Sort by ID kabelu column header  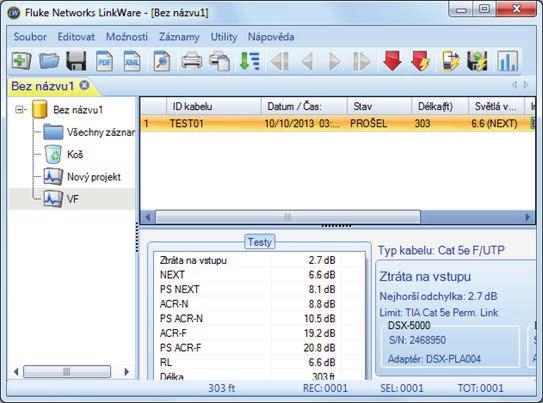(213, 106)
